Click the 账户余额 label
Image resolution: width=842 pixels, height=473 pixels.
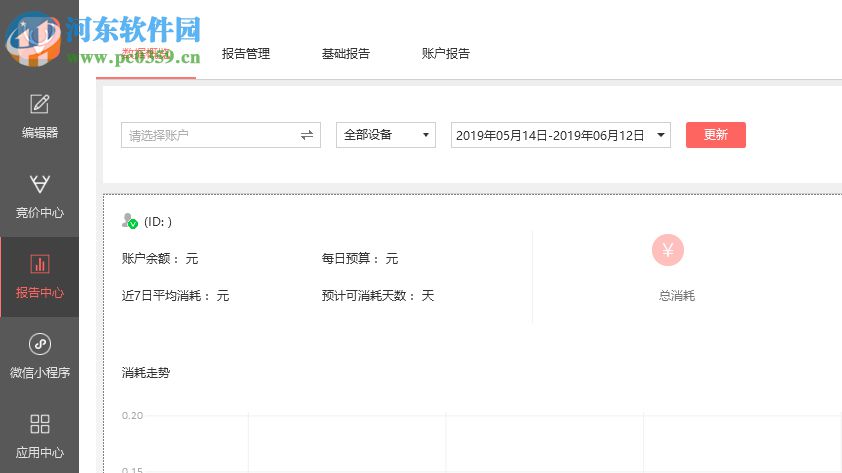[150, 259]
